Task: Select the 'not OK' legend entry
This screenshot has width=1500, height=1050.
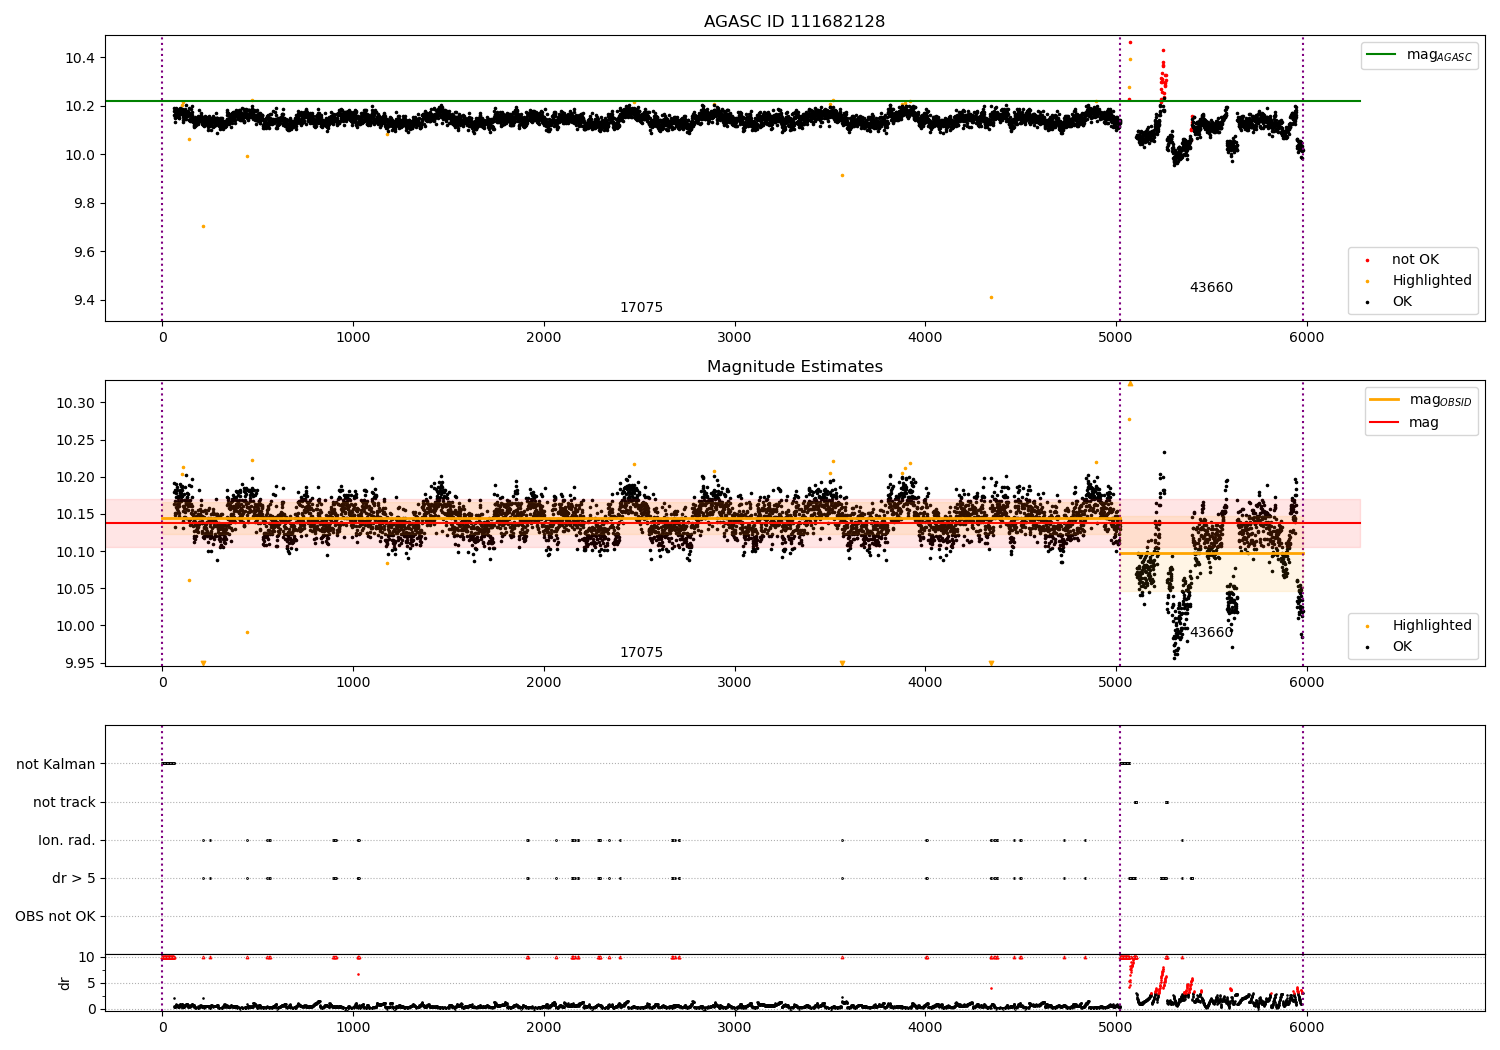Action: click(x=1415, y=260)
